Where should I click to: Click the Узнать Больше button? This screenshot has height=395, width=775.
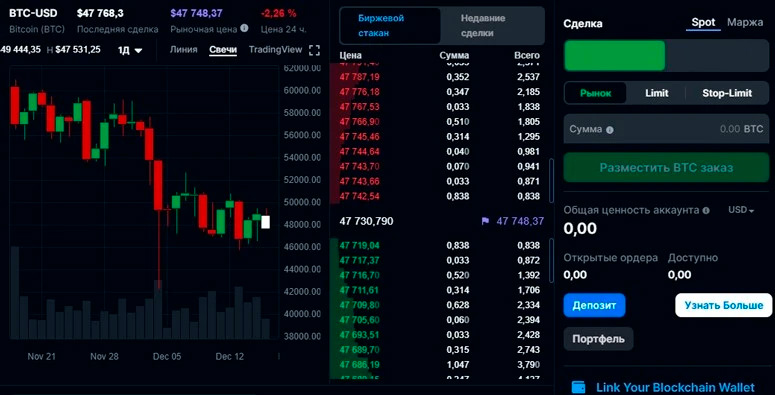click(724, 306)
